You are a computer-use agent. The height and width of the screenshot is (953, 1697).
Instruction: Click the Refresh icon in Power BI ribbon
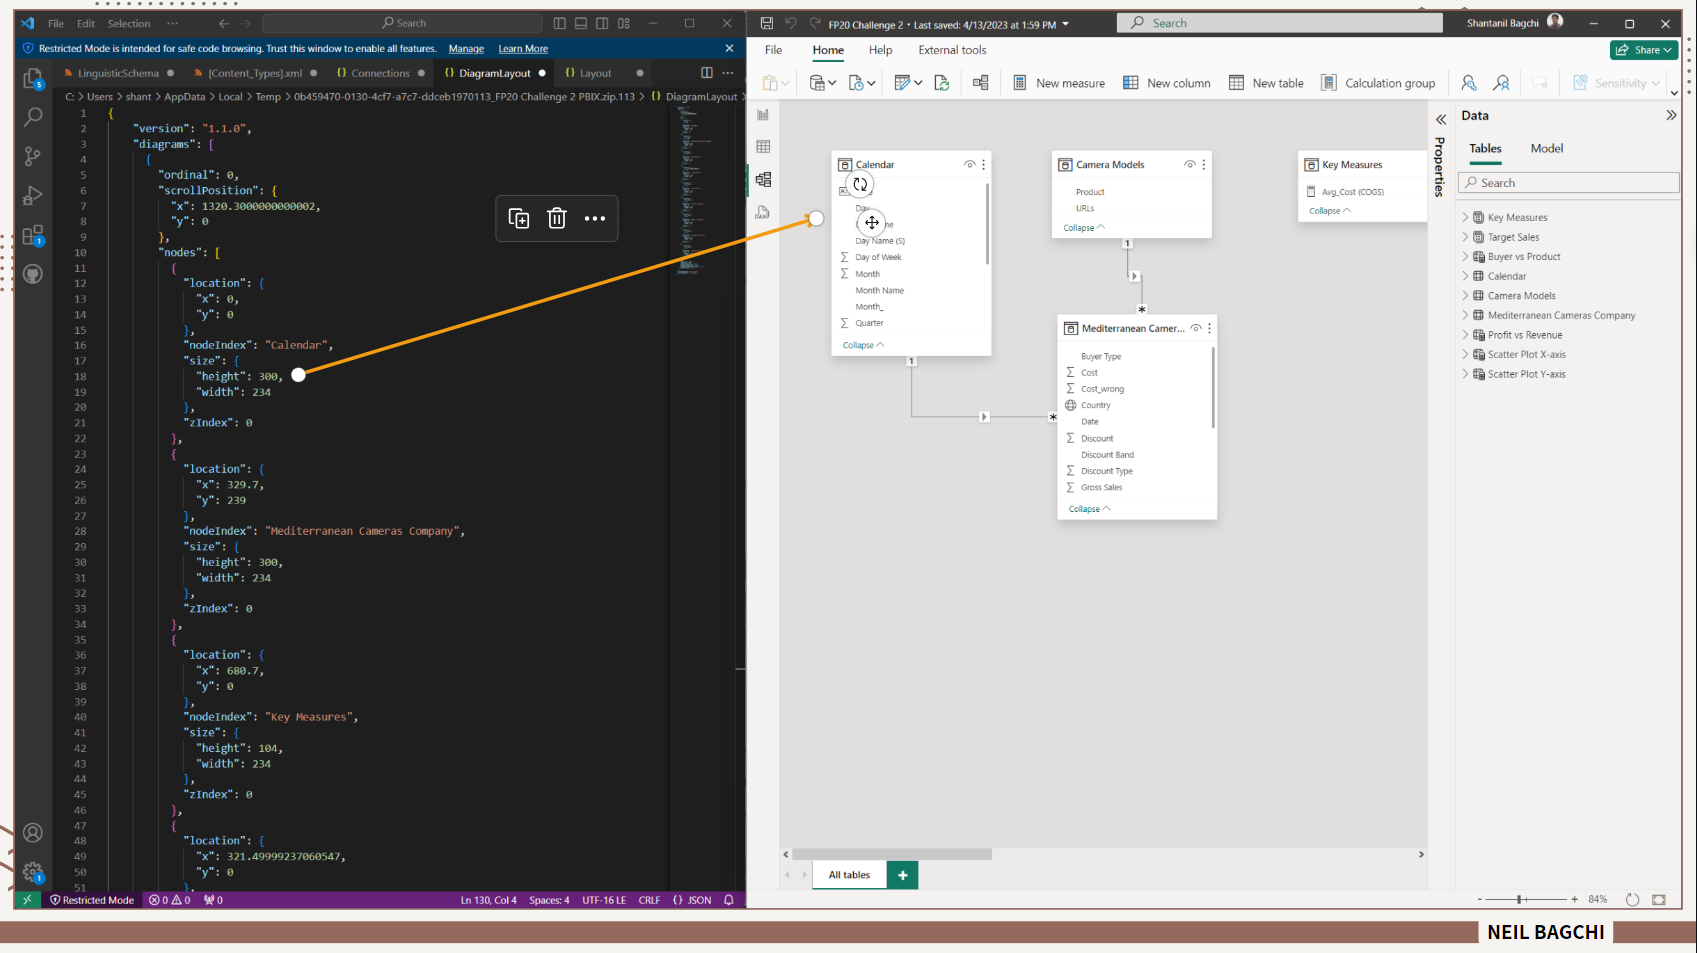click(x=941, y=83)
